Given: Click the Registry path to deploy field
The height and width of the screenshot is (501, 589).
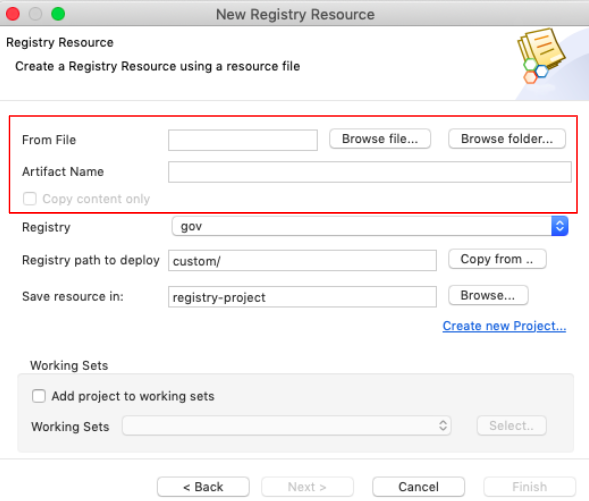Looking at the screenshot, I should (302, 260).
